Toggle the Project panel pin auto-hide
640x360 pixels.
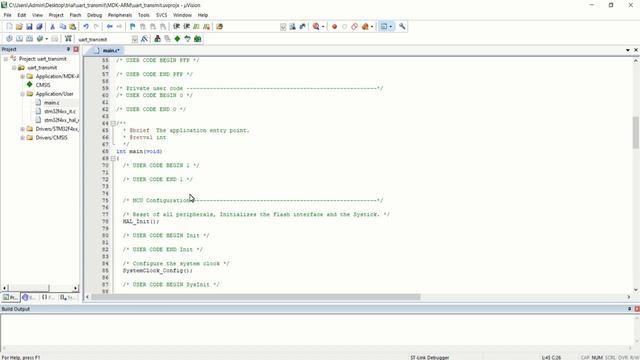click(68, 49)
